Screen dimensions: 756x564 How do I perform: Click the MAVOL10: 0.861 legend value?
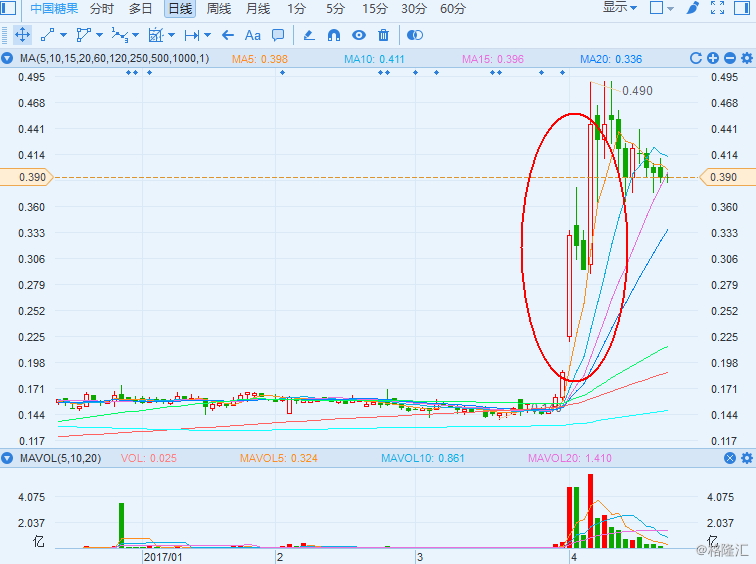423,458
